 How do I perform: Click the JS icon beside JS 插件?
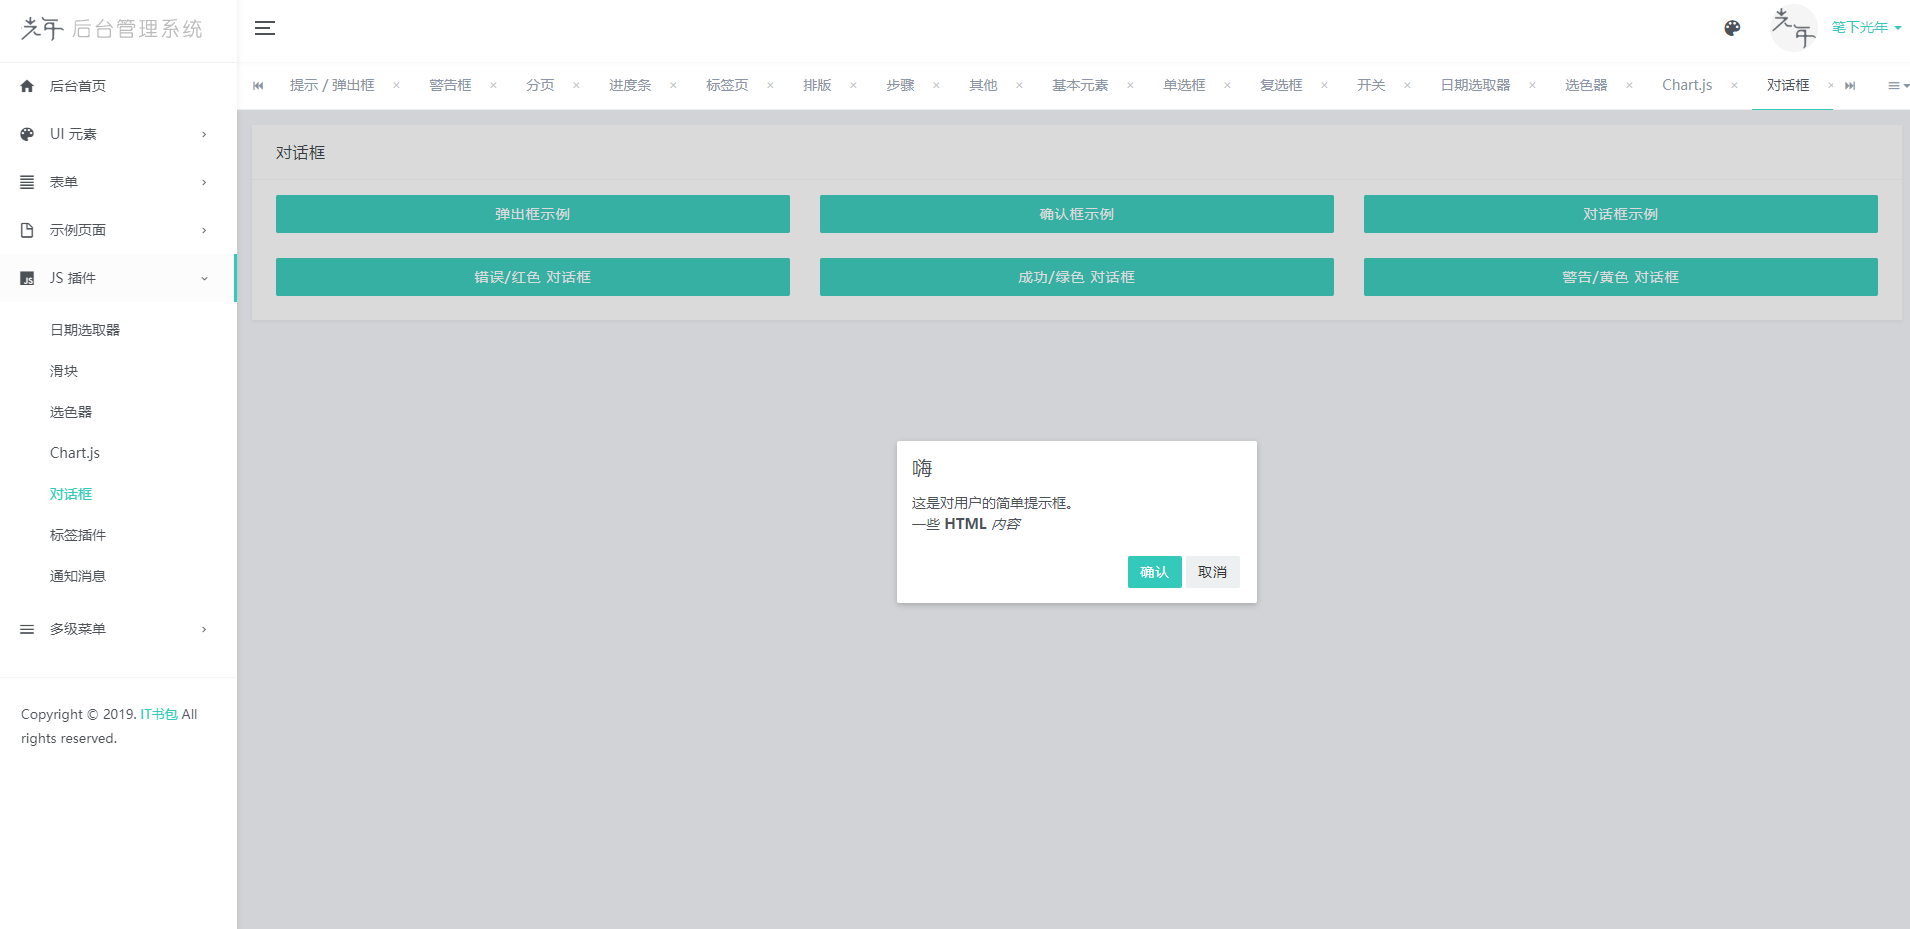click(27, 278)
